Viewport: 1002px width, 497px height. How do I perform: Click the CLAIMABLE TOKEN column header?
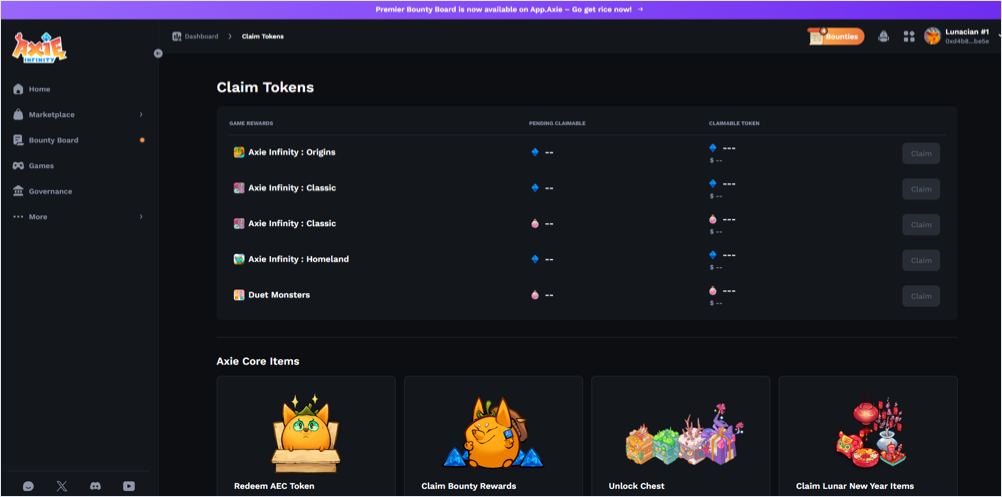734,123
